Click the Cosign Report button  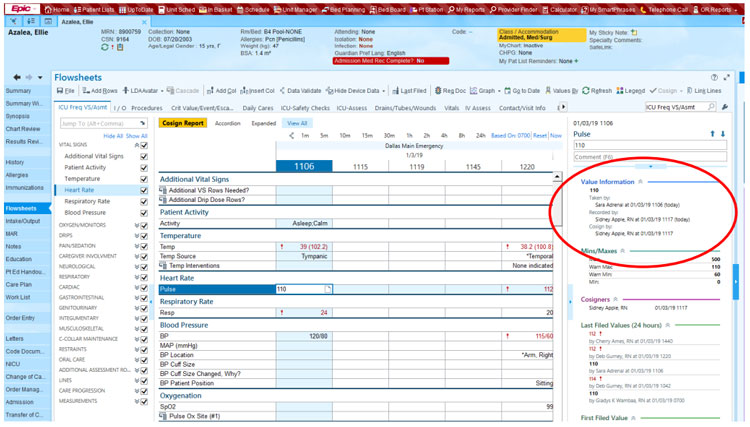pyautogui.click(x=183, y=123)
